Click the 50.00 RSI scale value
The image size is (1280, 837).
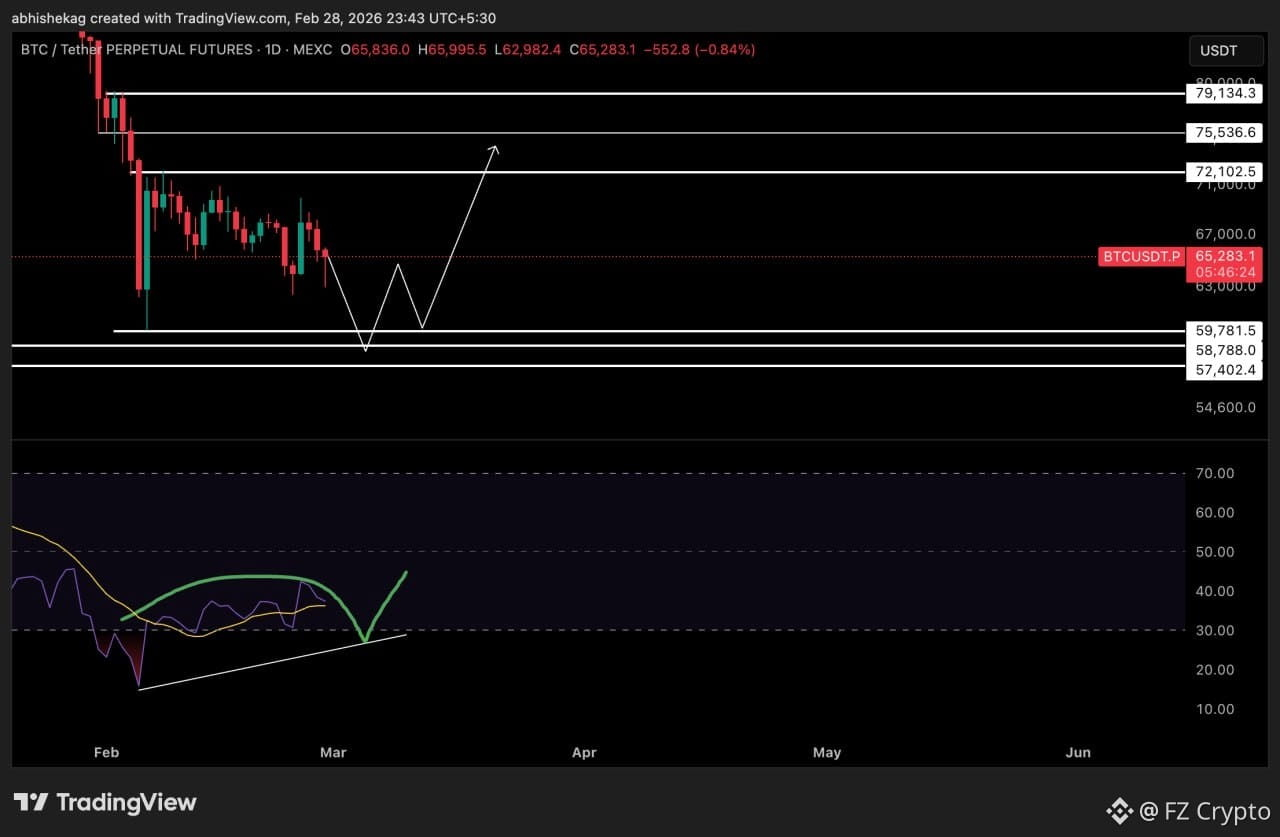(1217, 551)
